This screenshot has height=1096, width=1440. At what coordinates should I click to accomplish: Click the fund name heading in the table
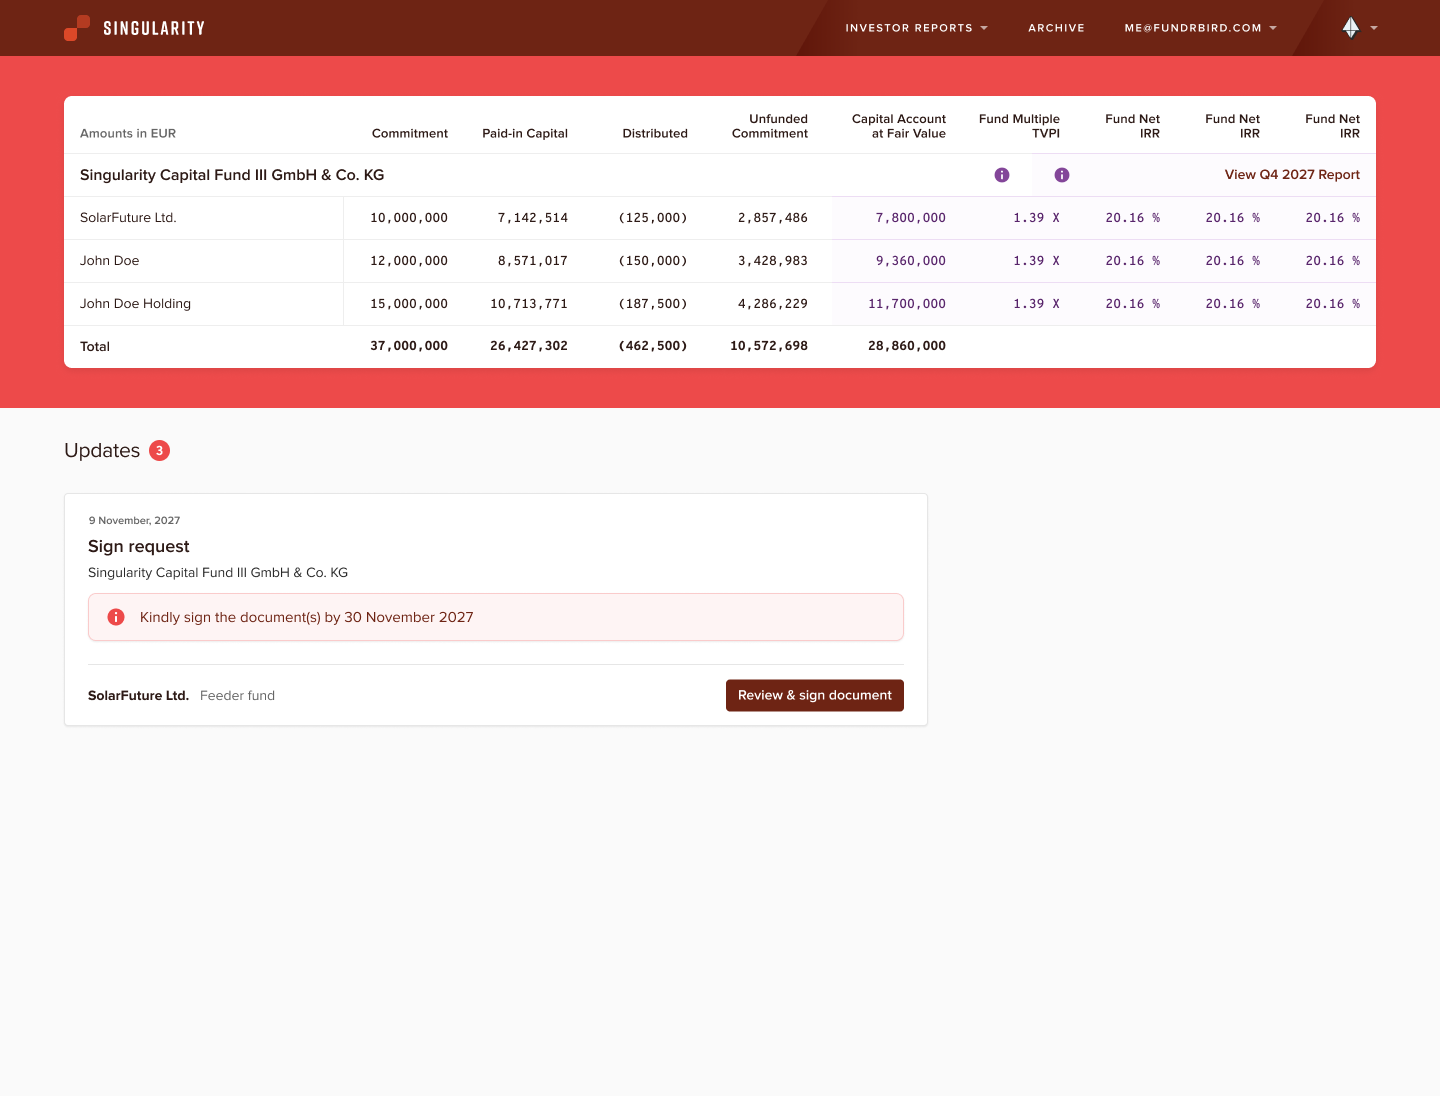pyautogui.click(x=232, y=175)
